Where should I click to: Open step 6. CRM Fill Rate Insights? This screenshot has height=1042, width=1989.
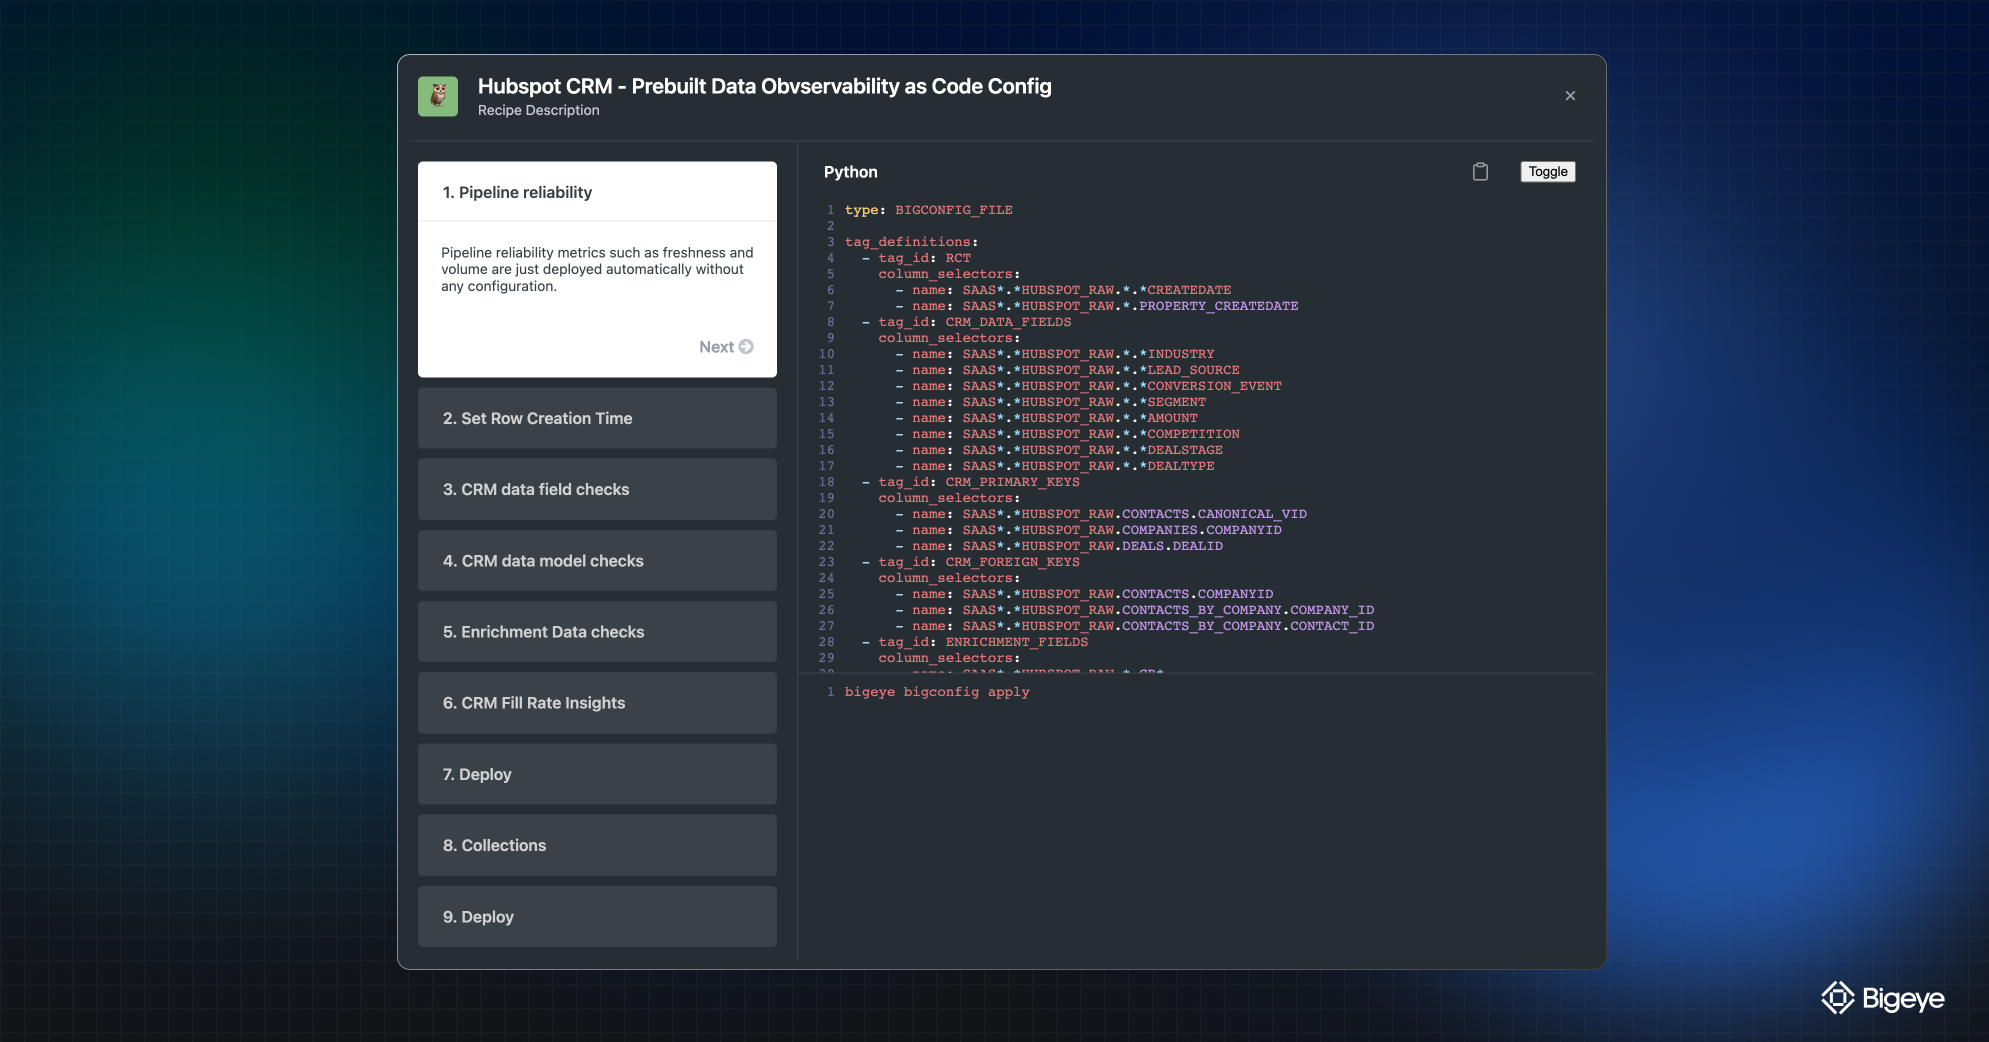click(x=597, y=703)
